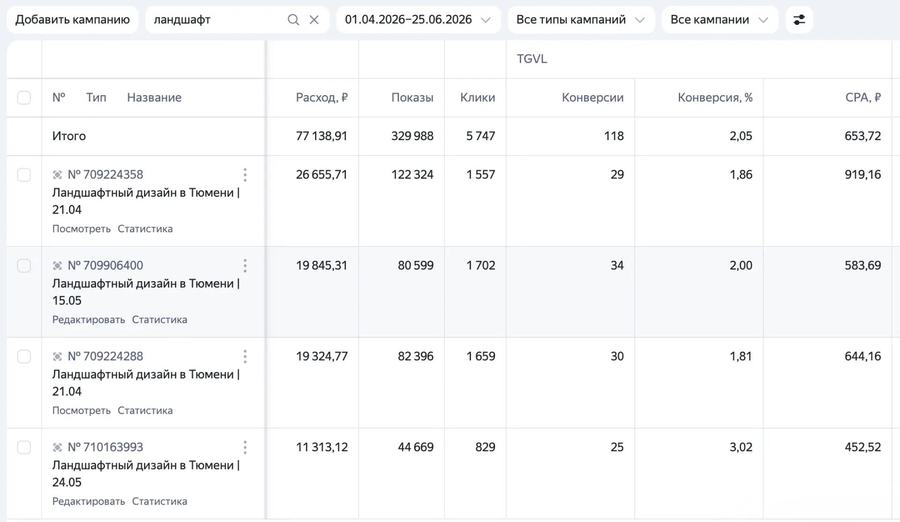Select checkbox for campaign 710163993
The height and width of the screenshot is (522, 900).
coord(24,447)
